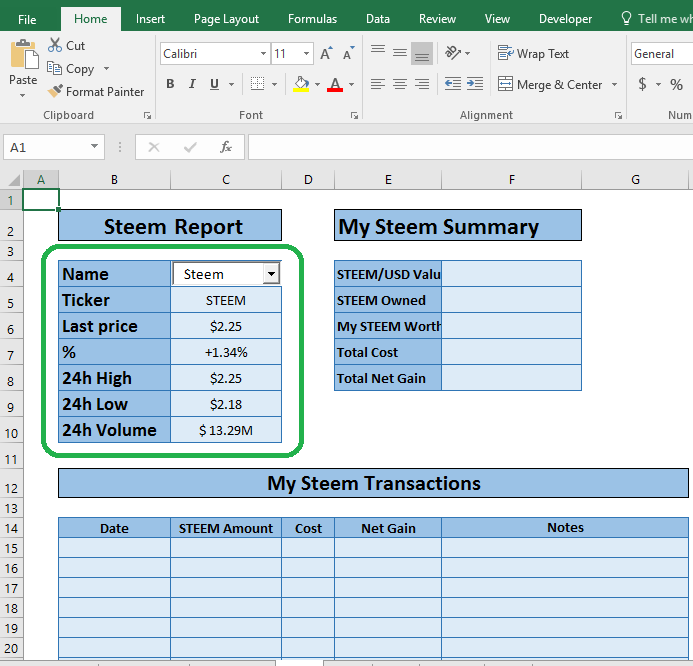
Task: Center text horizontally in cell
Action: coord(400,84)
